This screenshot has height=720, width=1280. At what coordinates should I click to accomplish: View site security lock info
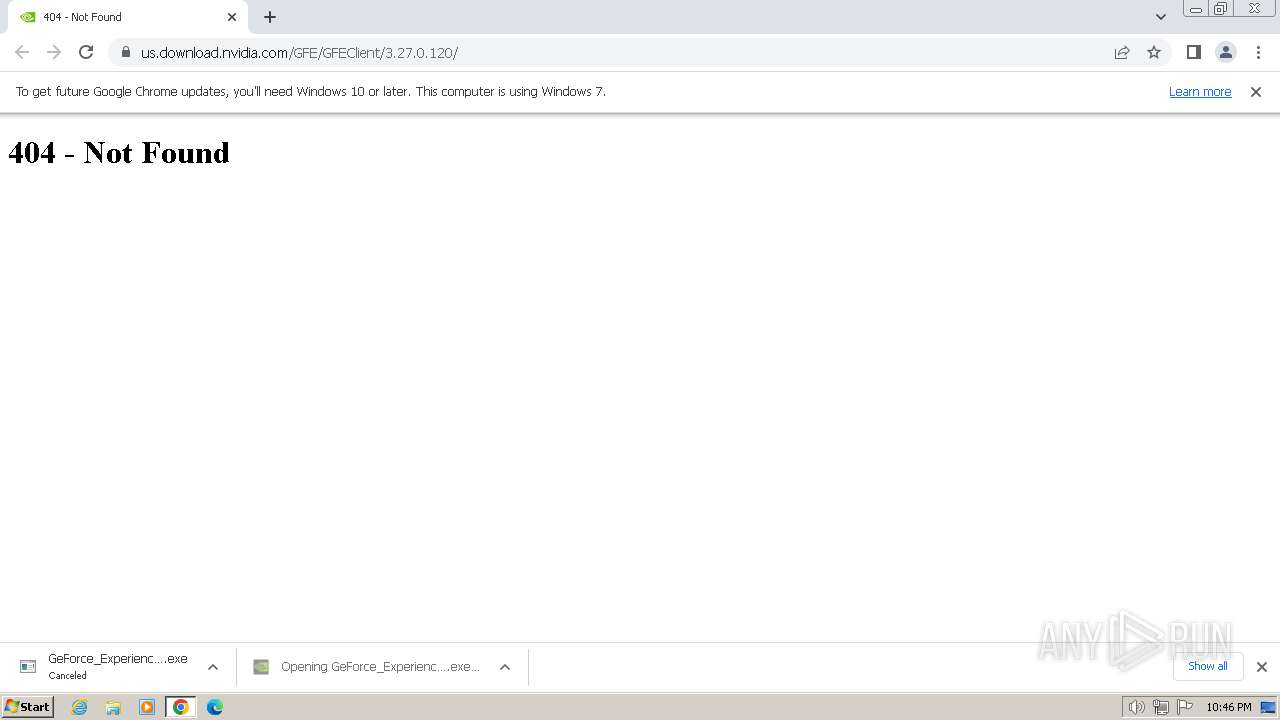click(x=125, y=52)
